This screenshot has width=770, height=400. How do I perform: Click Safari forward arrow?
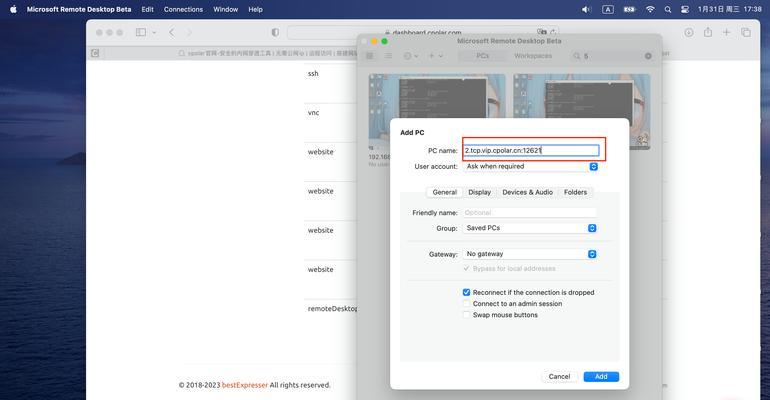point(190,32)
